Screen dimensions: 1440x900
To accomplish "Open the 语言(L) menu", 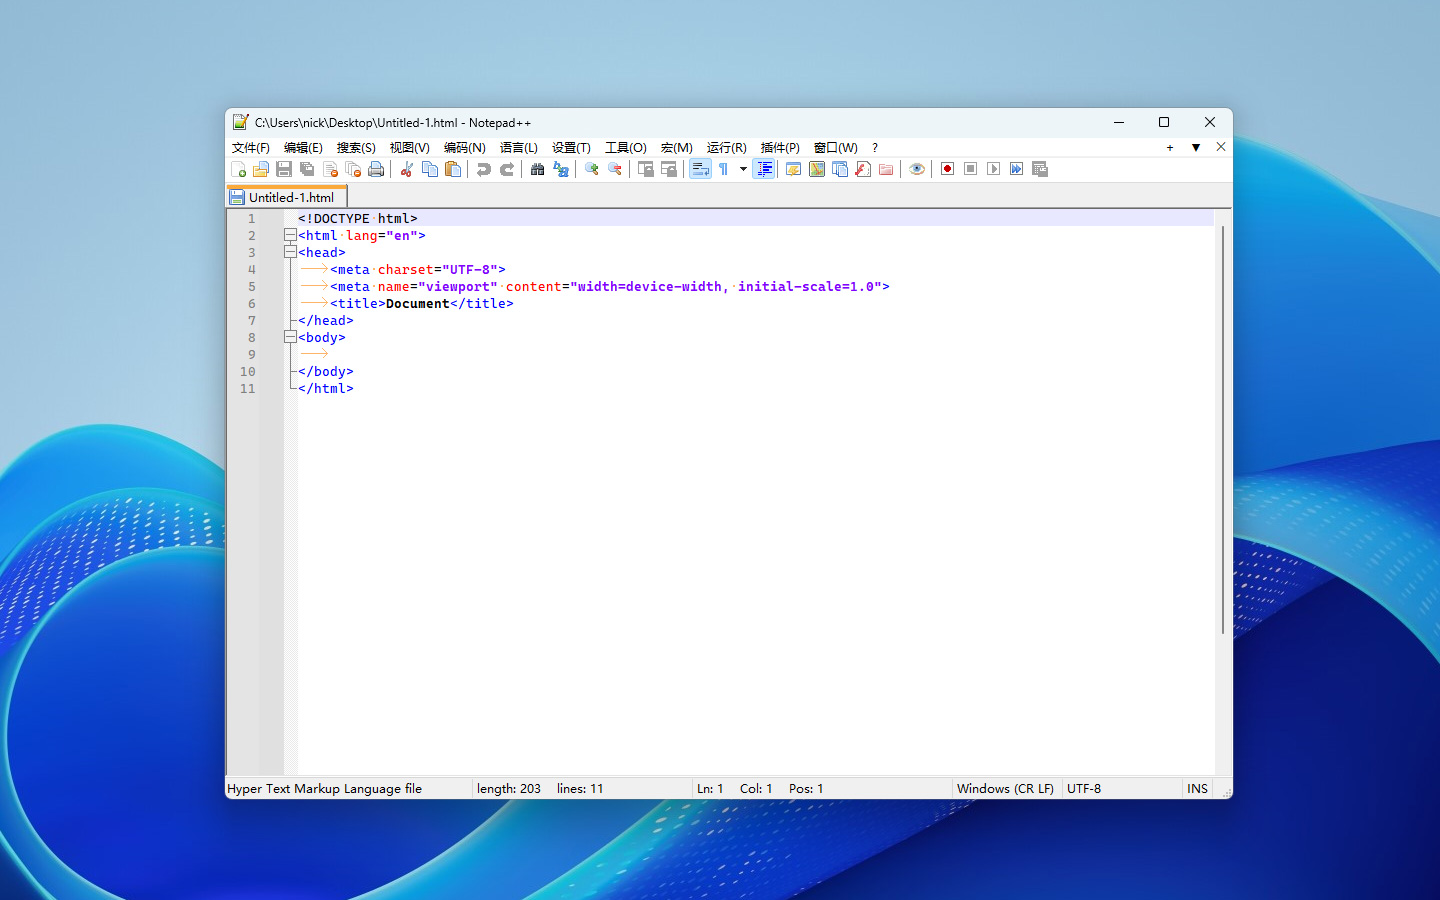I will pos(519,147).
